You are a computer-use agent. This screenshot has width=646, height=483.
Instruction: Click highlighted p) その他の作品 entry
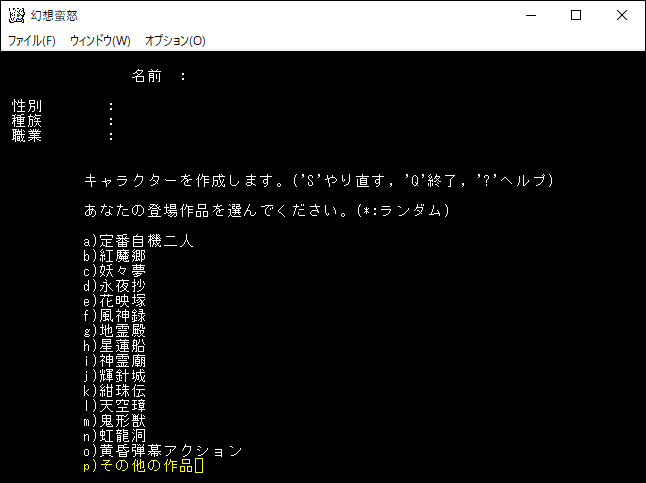[139, 466]
